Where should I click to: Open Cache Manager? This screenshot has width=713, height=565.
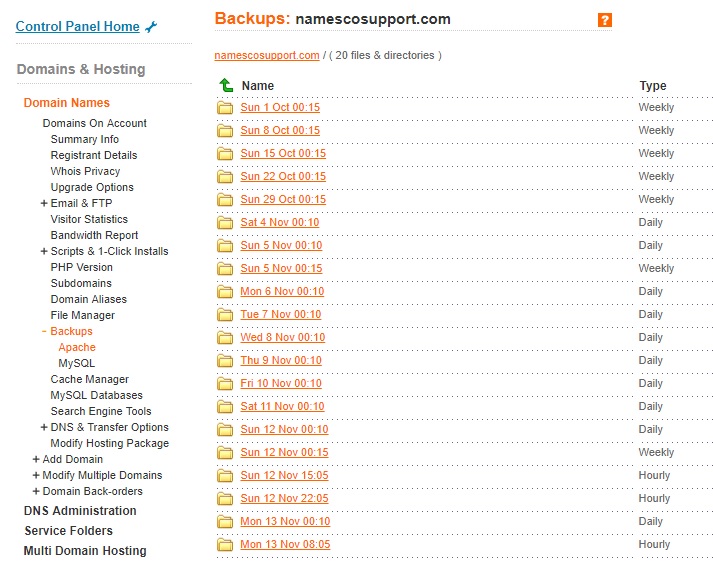(90, 379)
